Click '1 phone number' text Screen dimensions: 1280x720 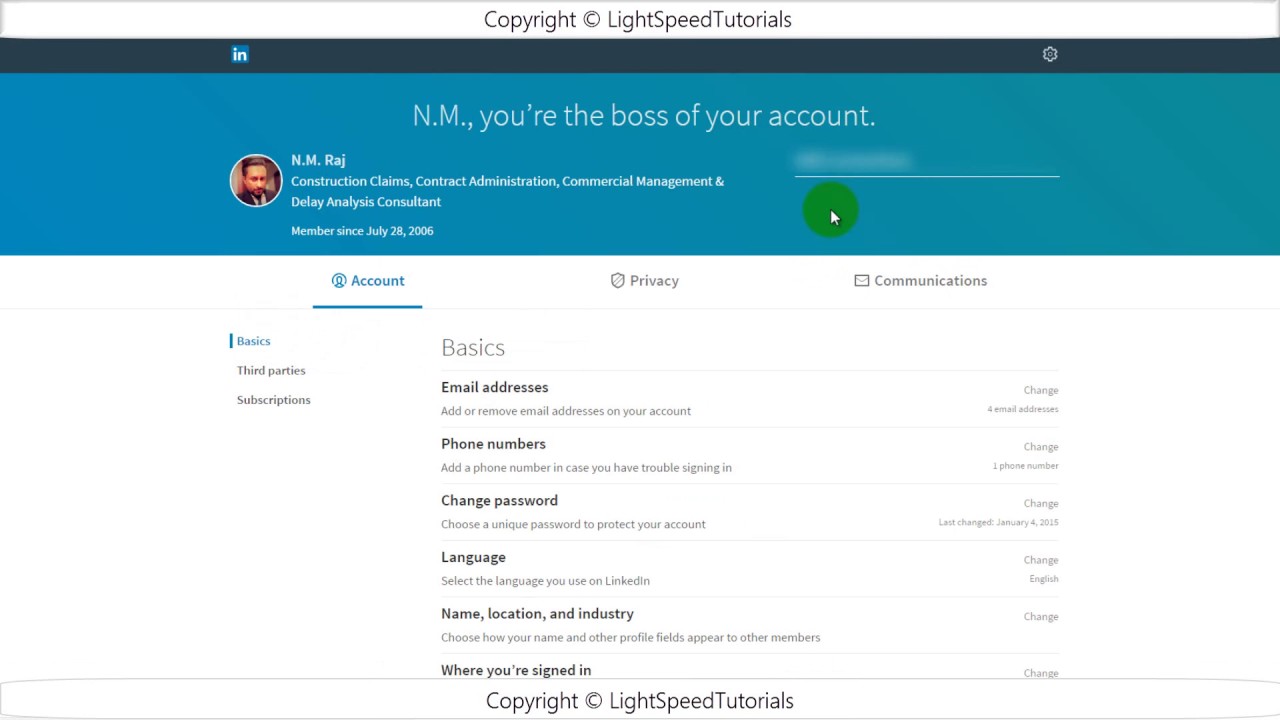coord(1025,466)
